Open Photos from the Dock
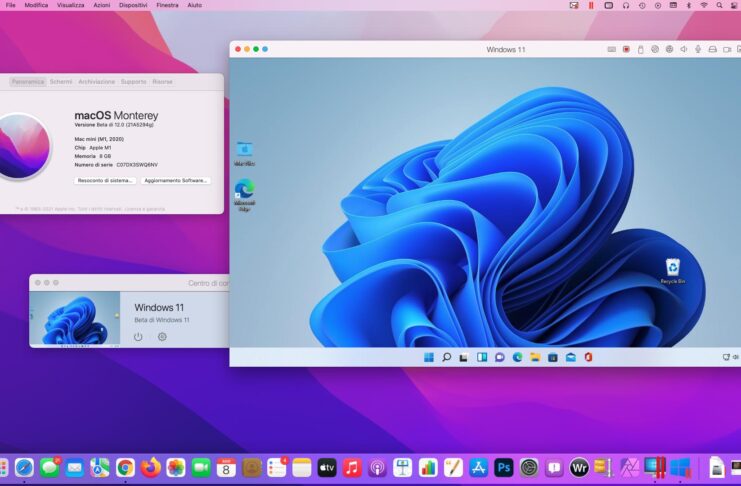 tap(176, 468)
